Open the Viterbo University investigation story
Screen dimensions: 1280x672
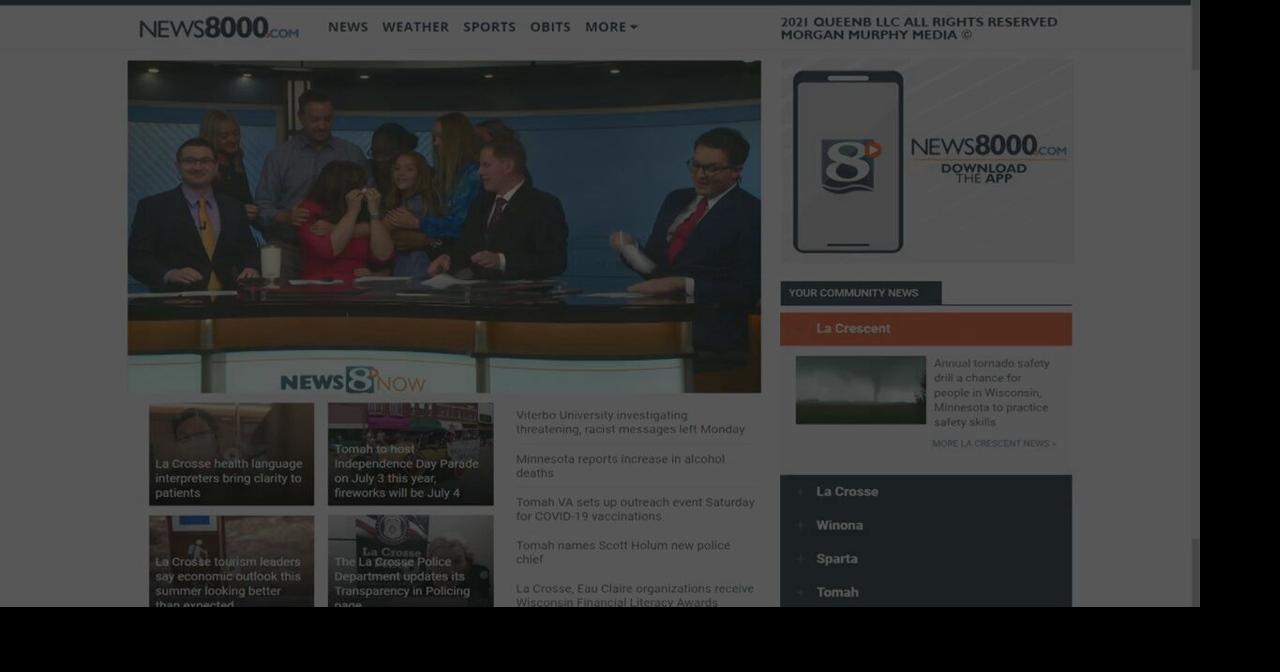point(630,422)
